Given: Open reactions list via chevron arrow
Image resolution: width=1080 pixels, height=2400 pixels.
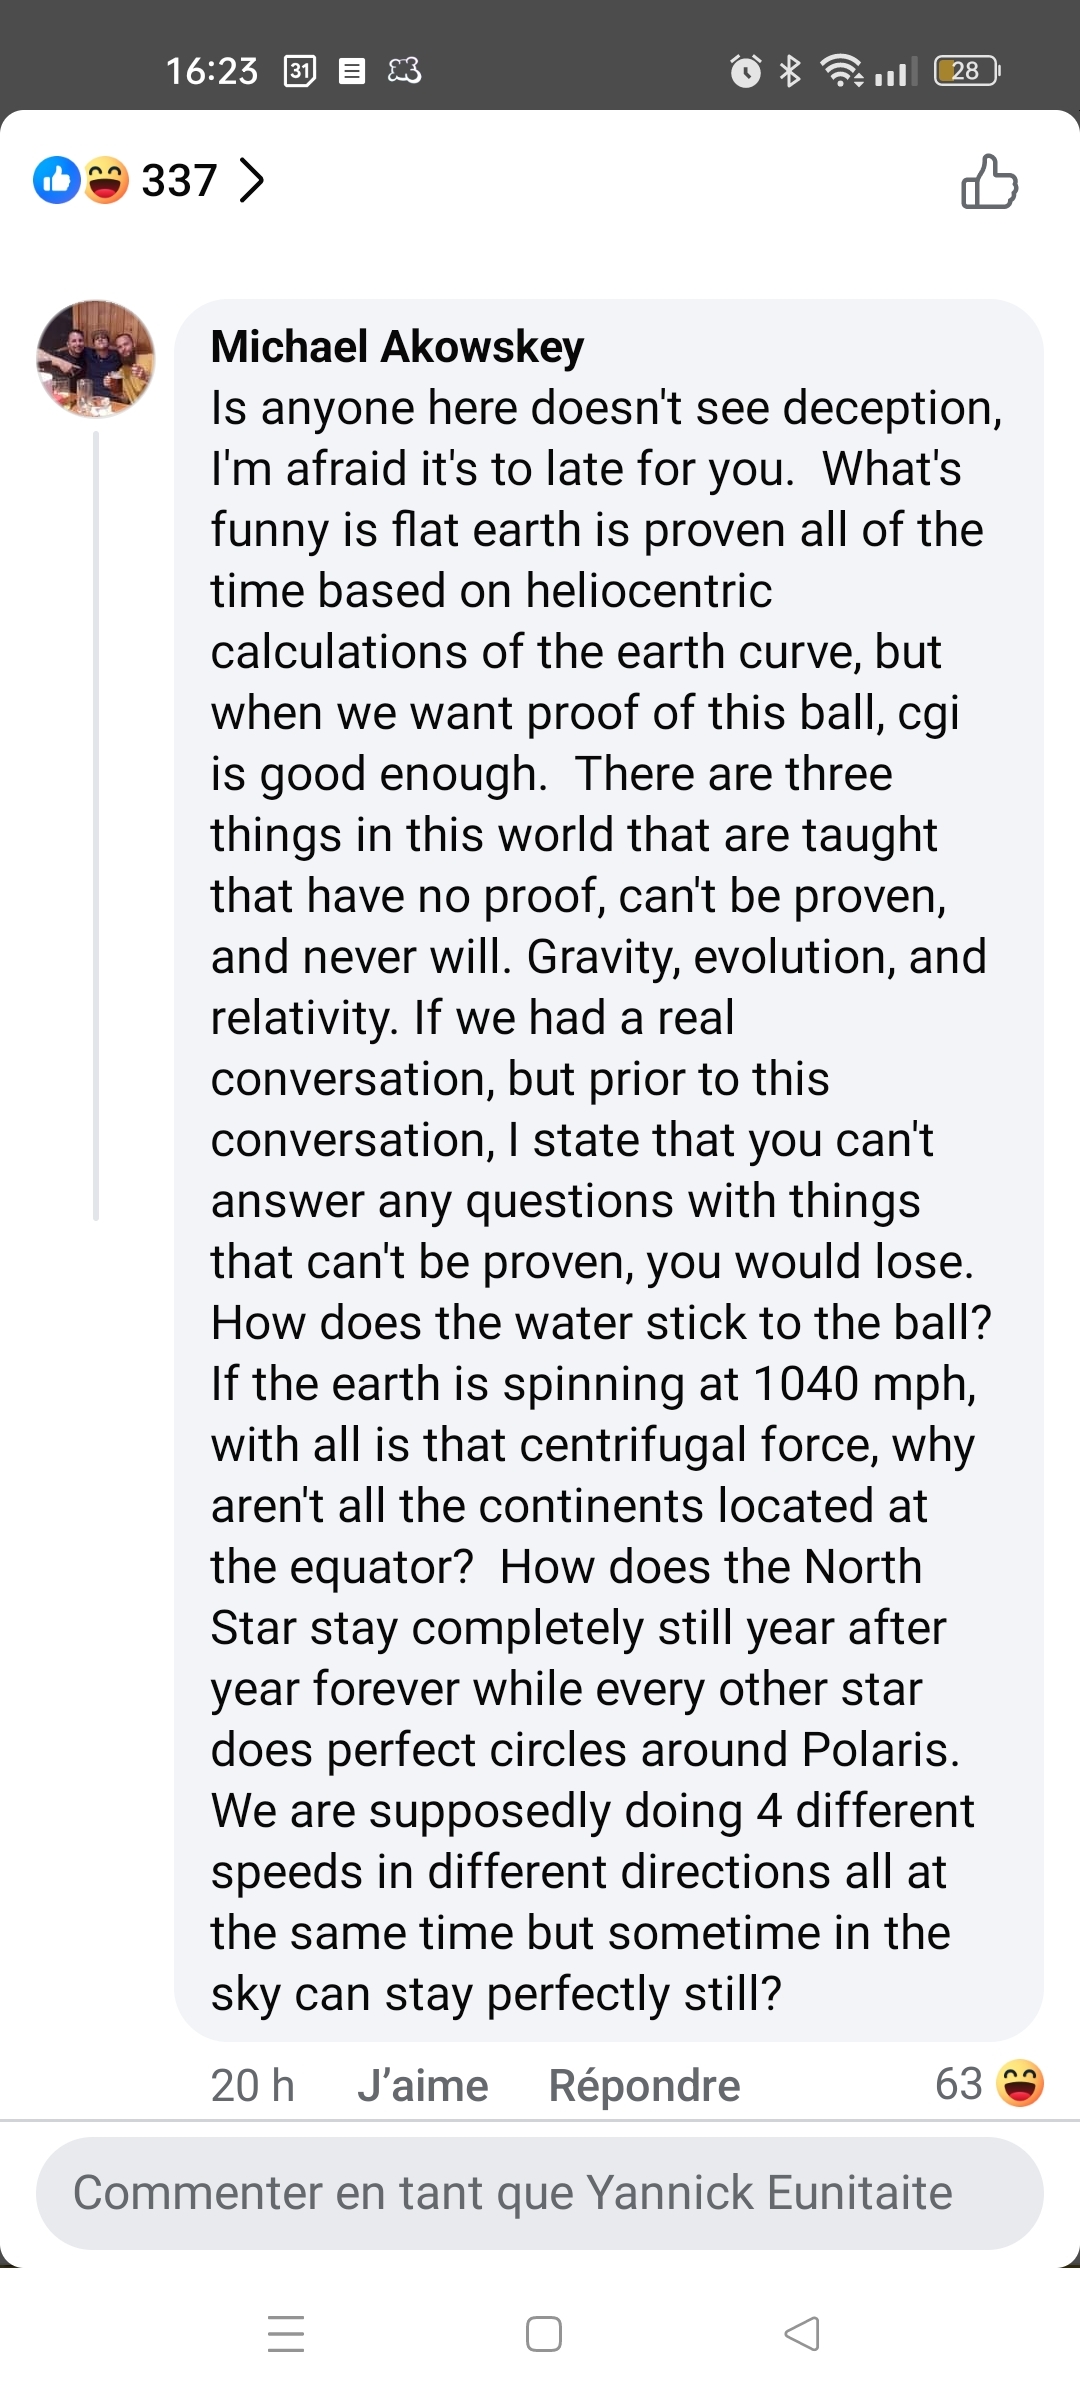Looking at the screenshot, I should (x=252, y=181).
